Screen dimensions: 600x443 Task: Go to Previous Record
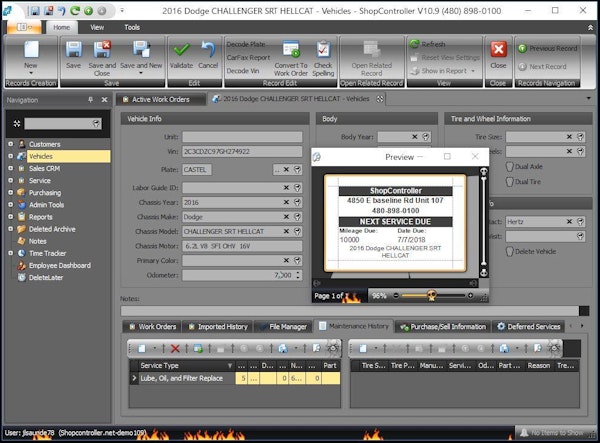[548, 49]
